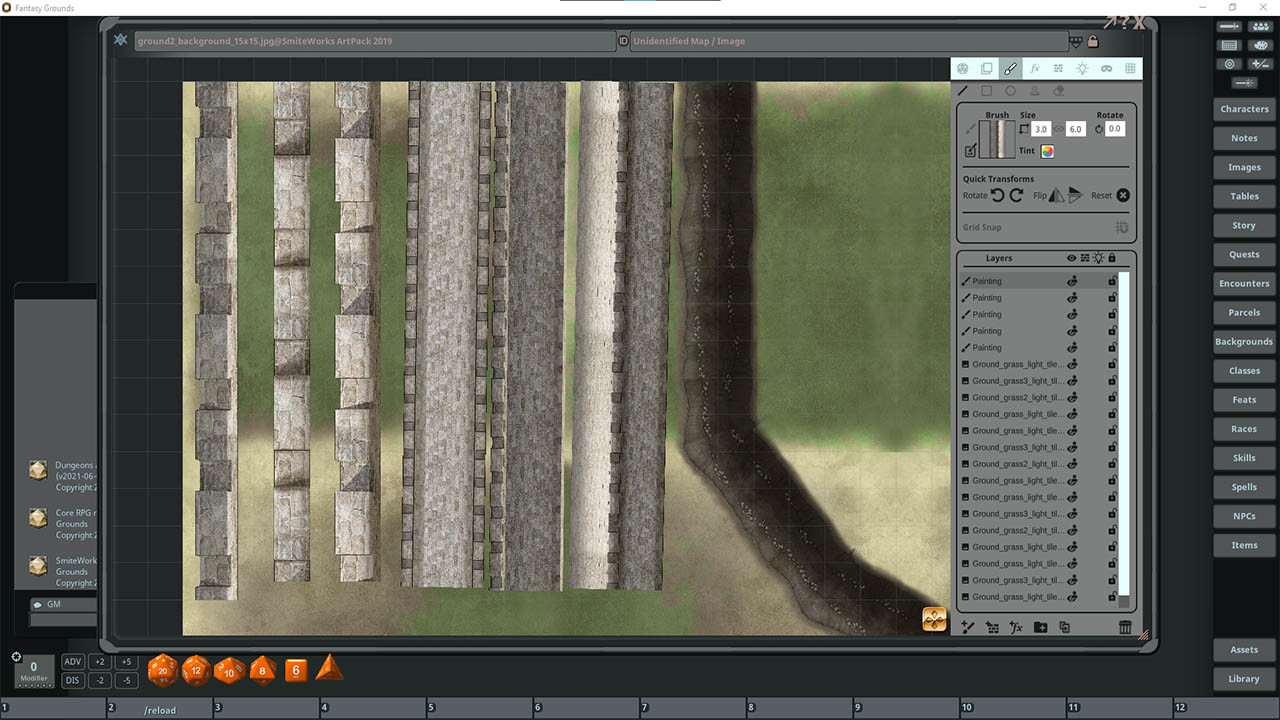
Task: Enable the ADV advantage button
Action: [72, 661]
